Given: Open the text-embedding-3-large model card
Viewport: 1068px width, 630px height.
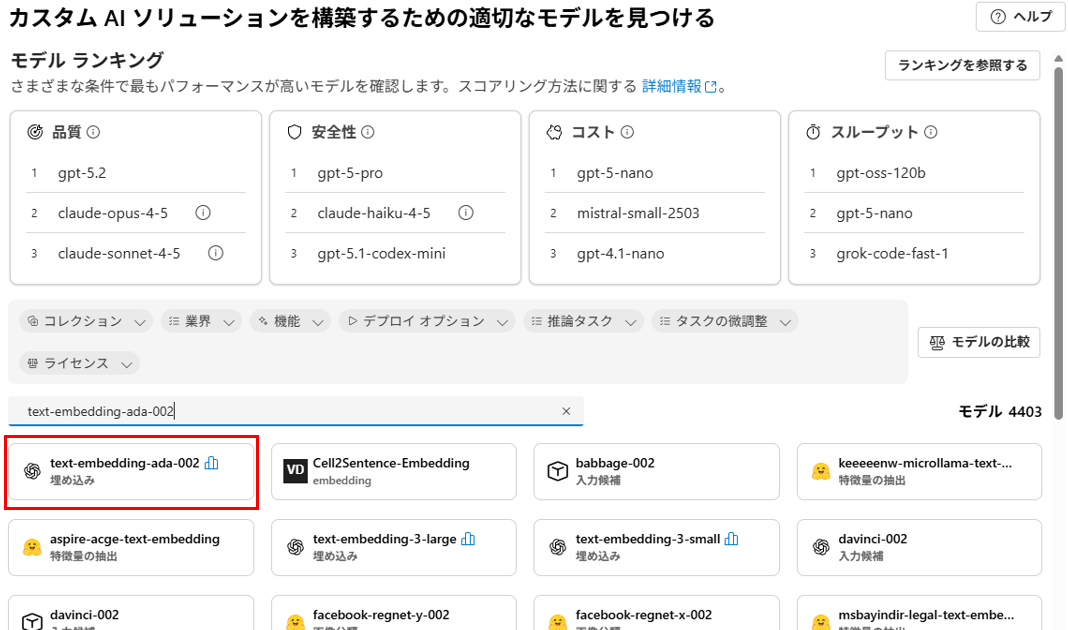Looking at the screenshot, I should click(394, 548).
